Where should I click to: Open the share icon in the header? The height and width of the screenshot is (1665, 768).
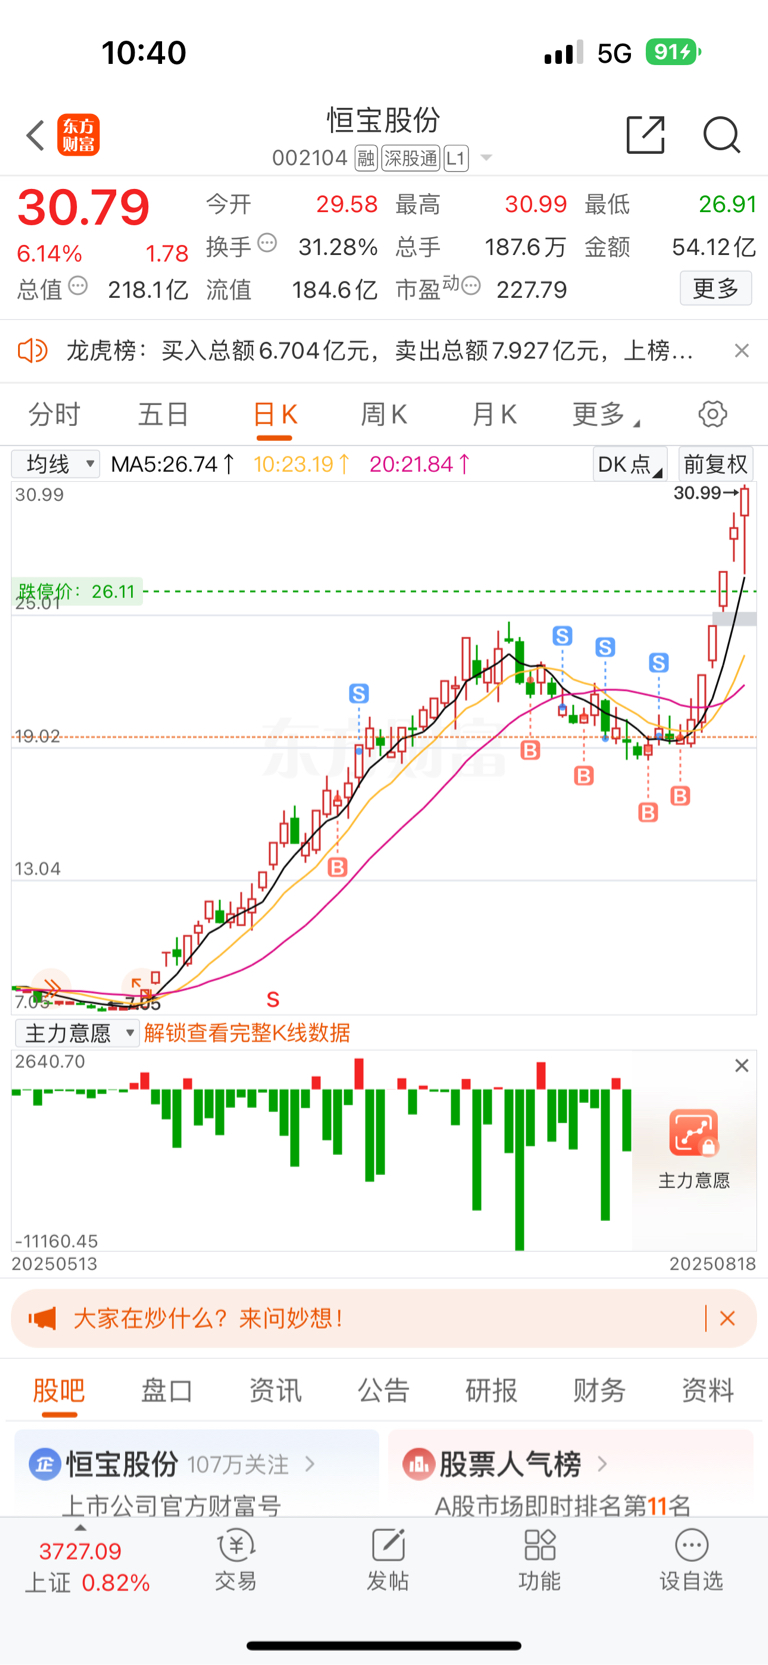(646, 134)
